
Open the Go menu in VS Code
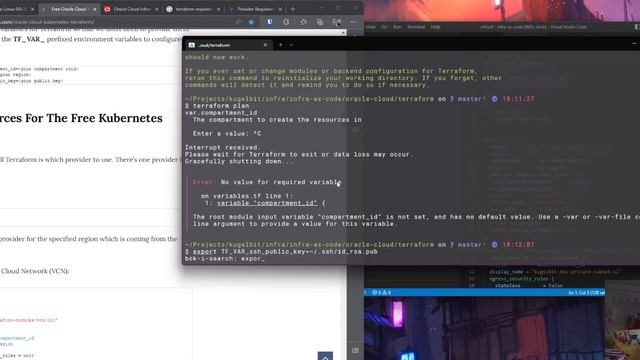click(384, 27)
